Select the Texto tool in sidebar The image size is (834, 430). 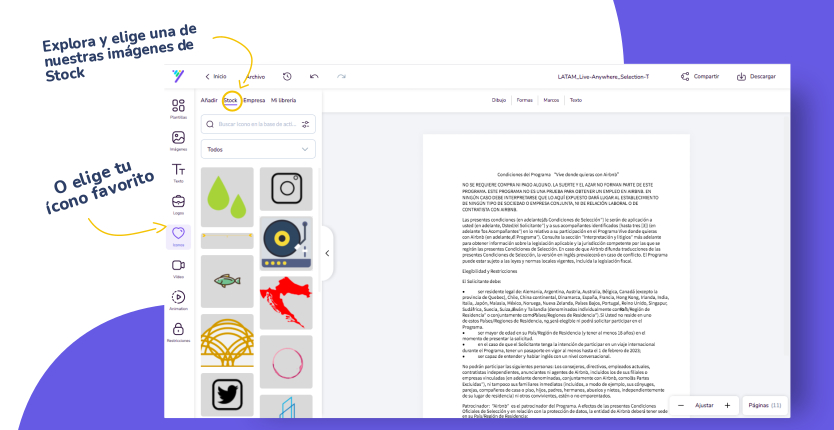pos(178,173)
